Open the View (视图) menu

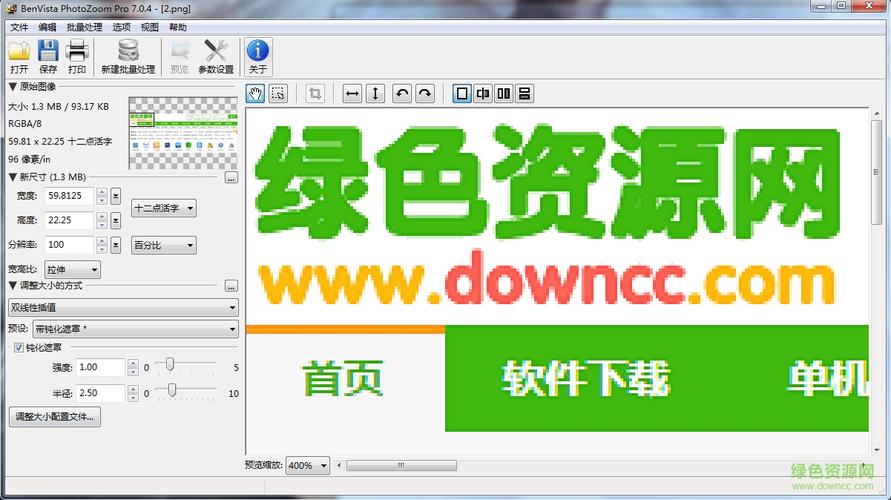149,27
